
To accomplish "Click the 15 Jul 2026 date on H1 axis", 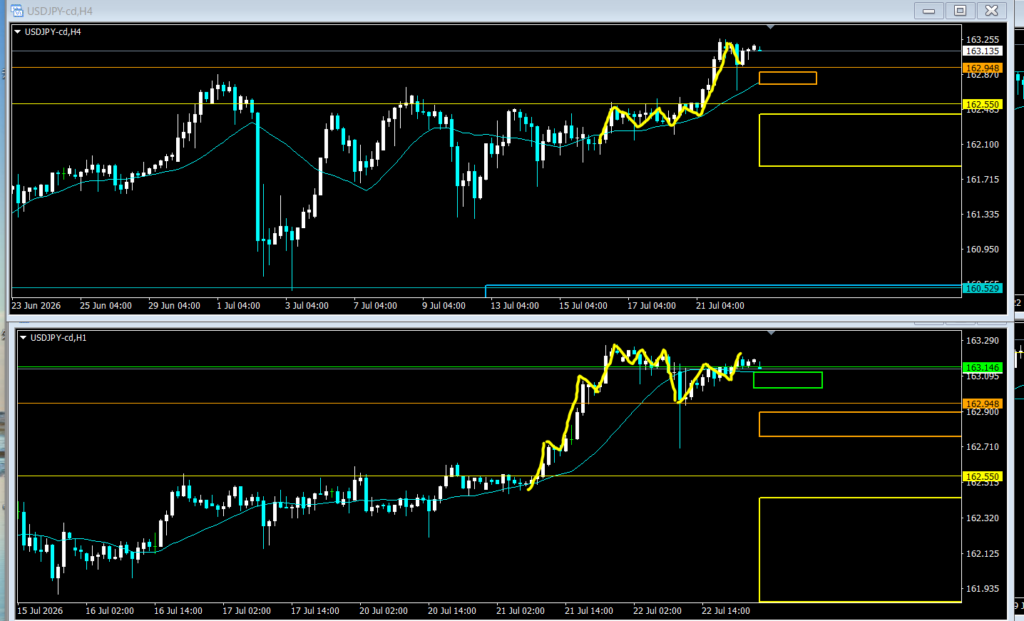I will 41,611.
